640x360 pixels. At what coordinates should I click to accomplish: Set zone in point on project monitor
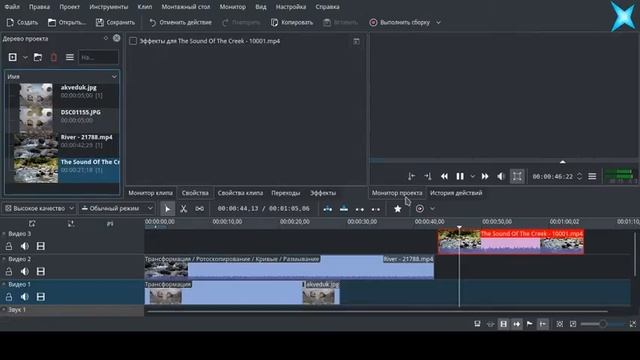click(411, 176)
